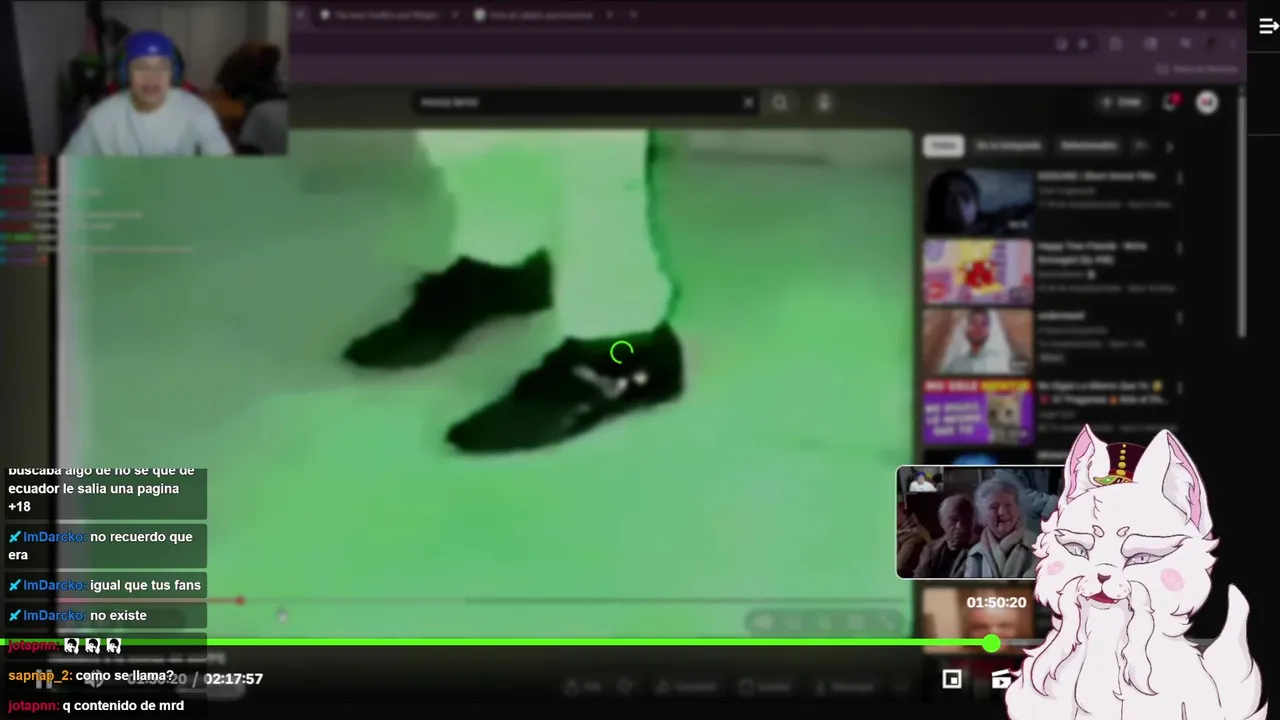Open the playlist queue icon in the top-right corner
This screenshot has height=720, width=1280.
[1268, 27]
